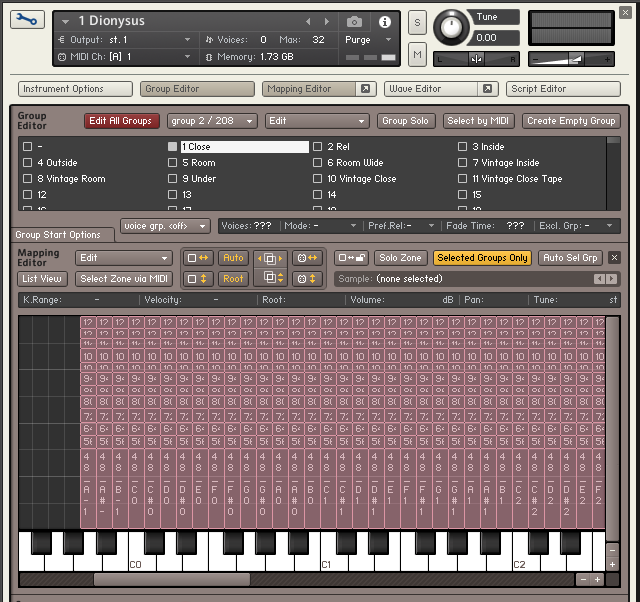Open the group 2 / 208 dropdown
The height and width of the screenshot is (602, 640).
212,121
